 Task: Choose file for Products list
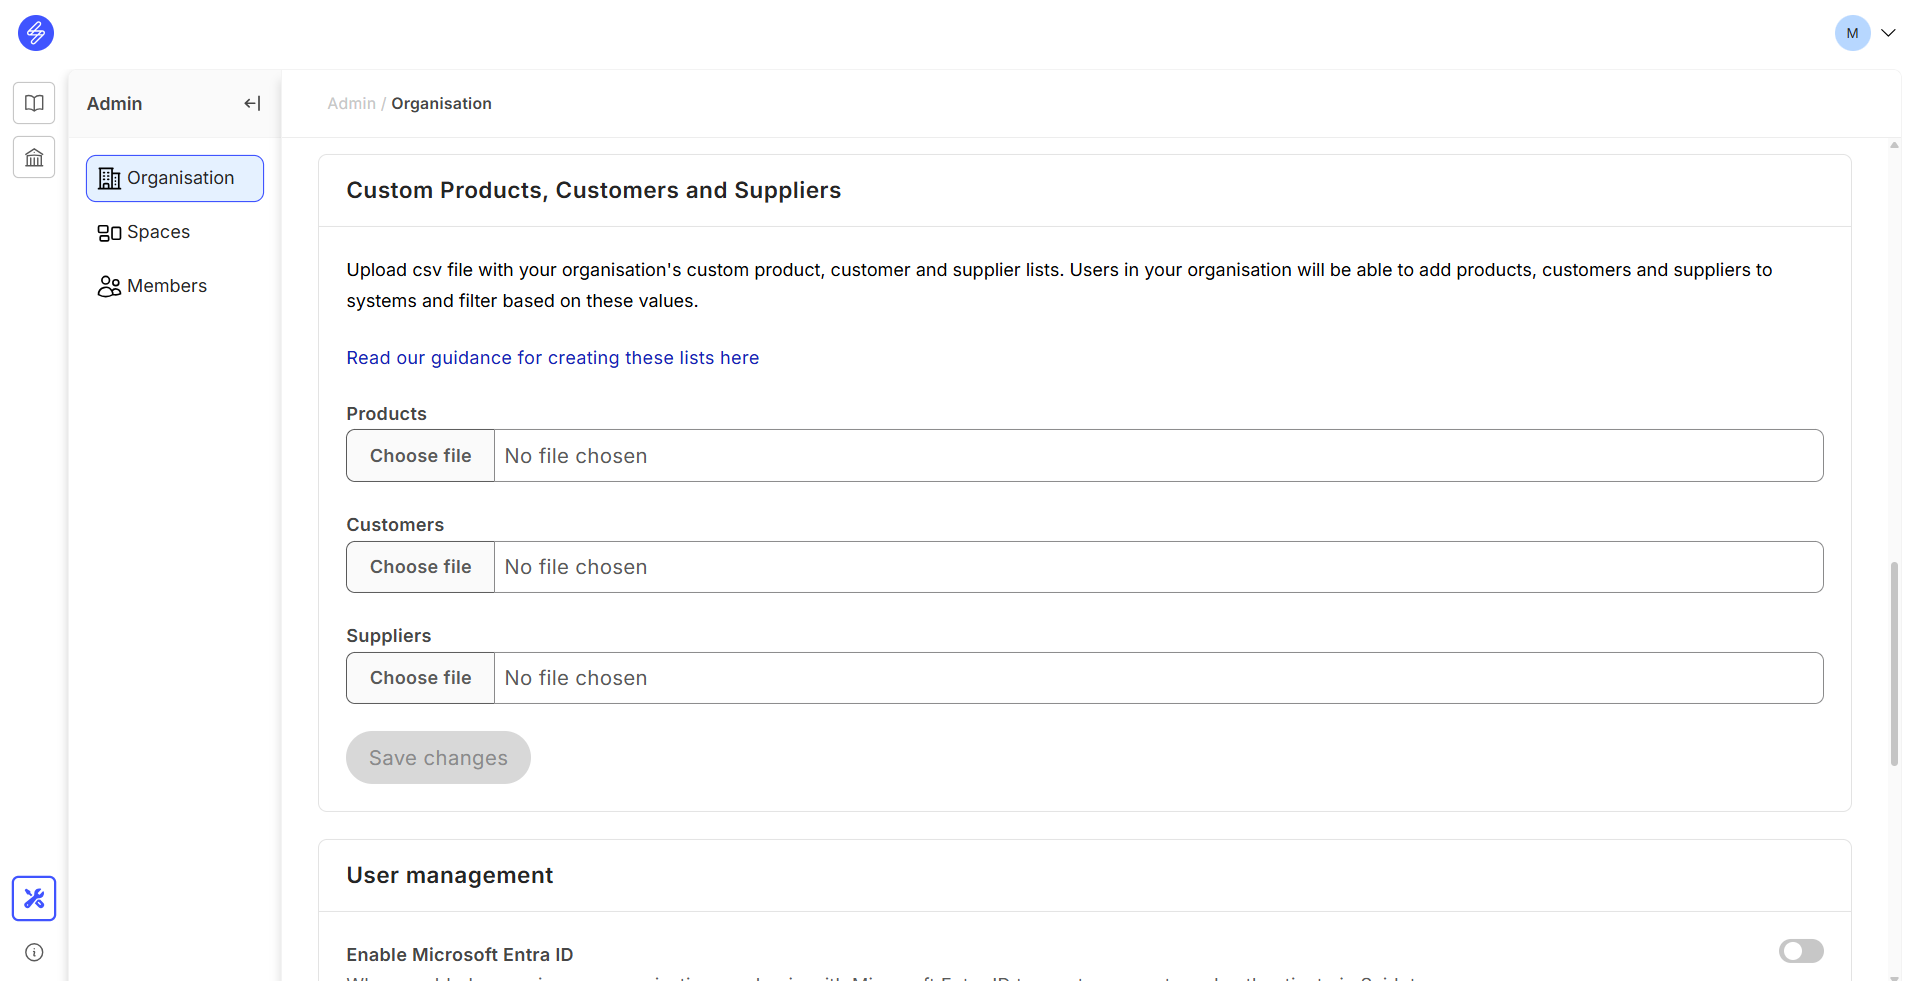pyautogui.click(x=420, y=456)
